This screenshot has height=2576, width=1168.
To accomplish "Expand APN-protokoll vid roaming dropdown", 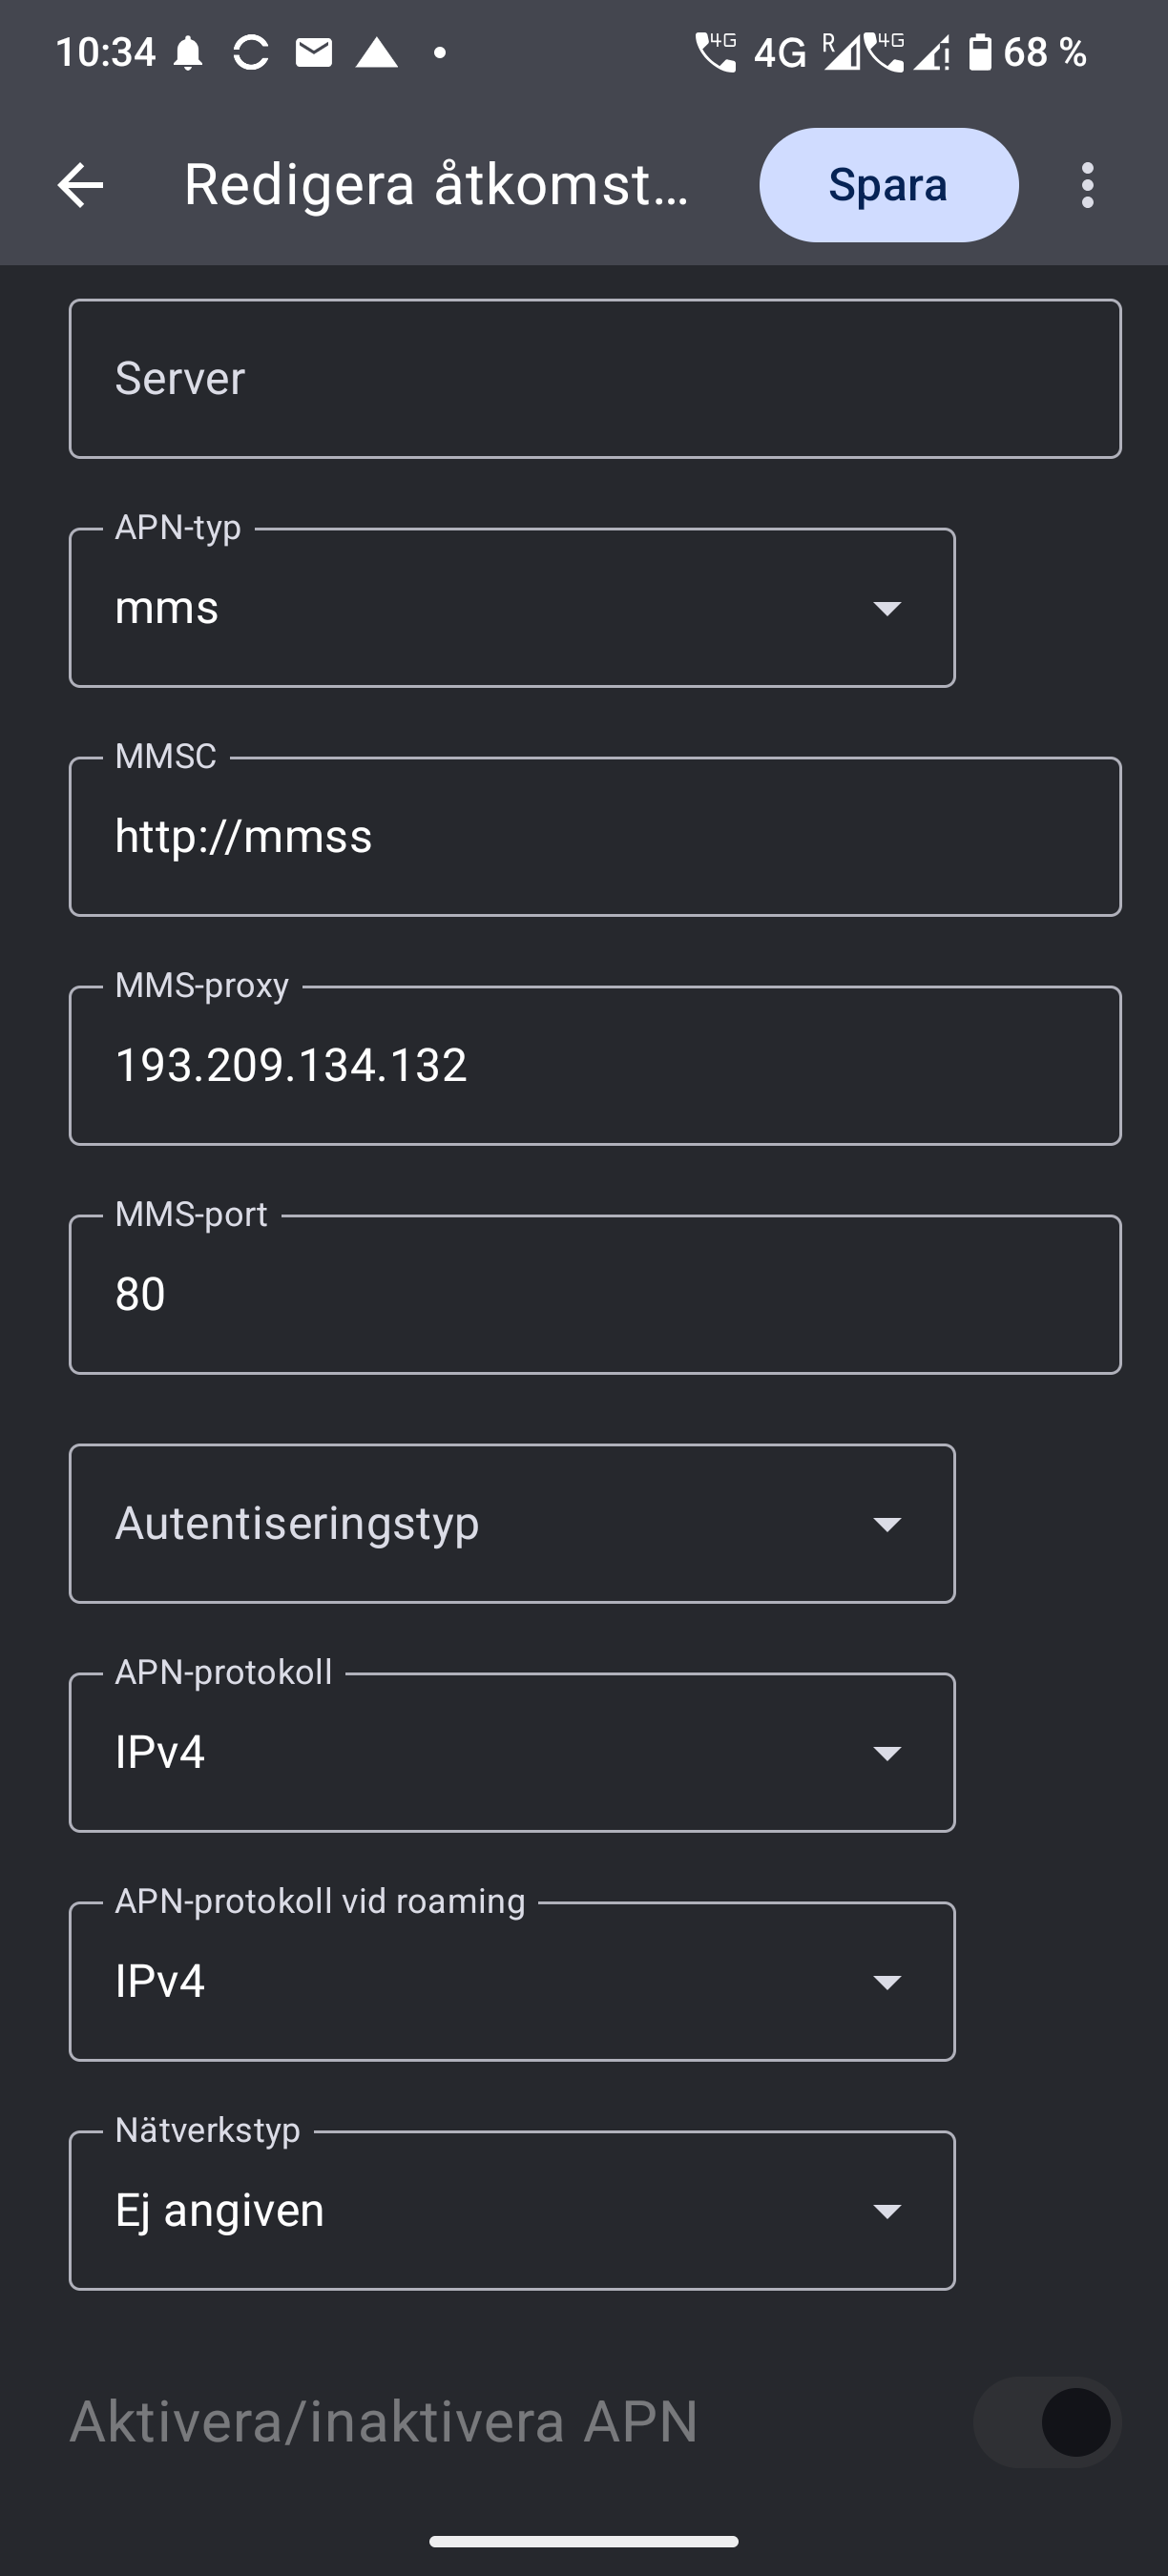I will [x=512, y=1981].
